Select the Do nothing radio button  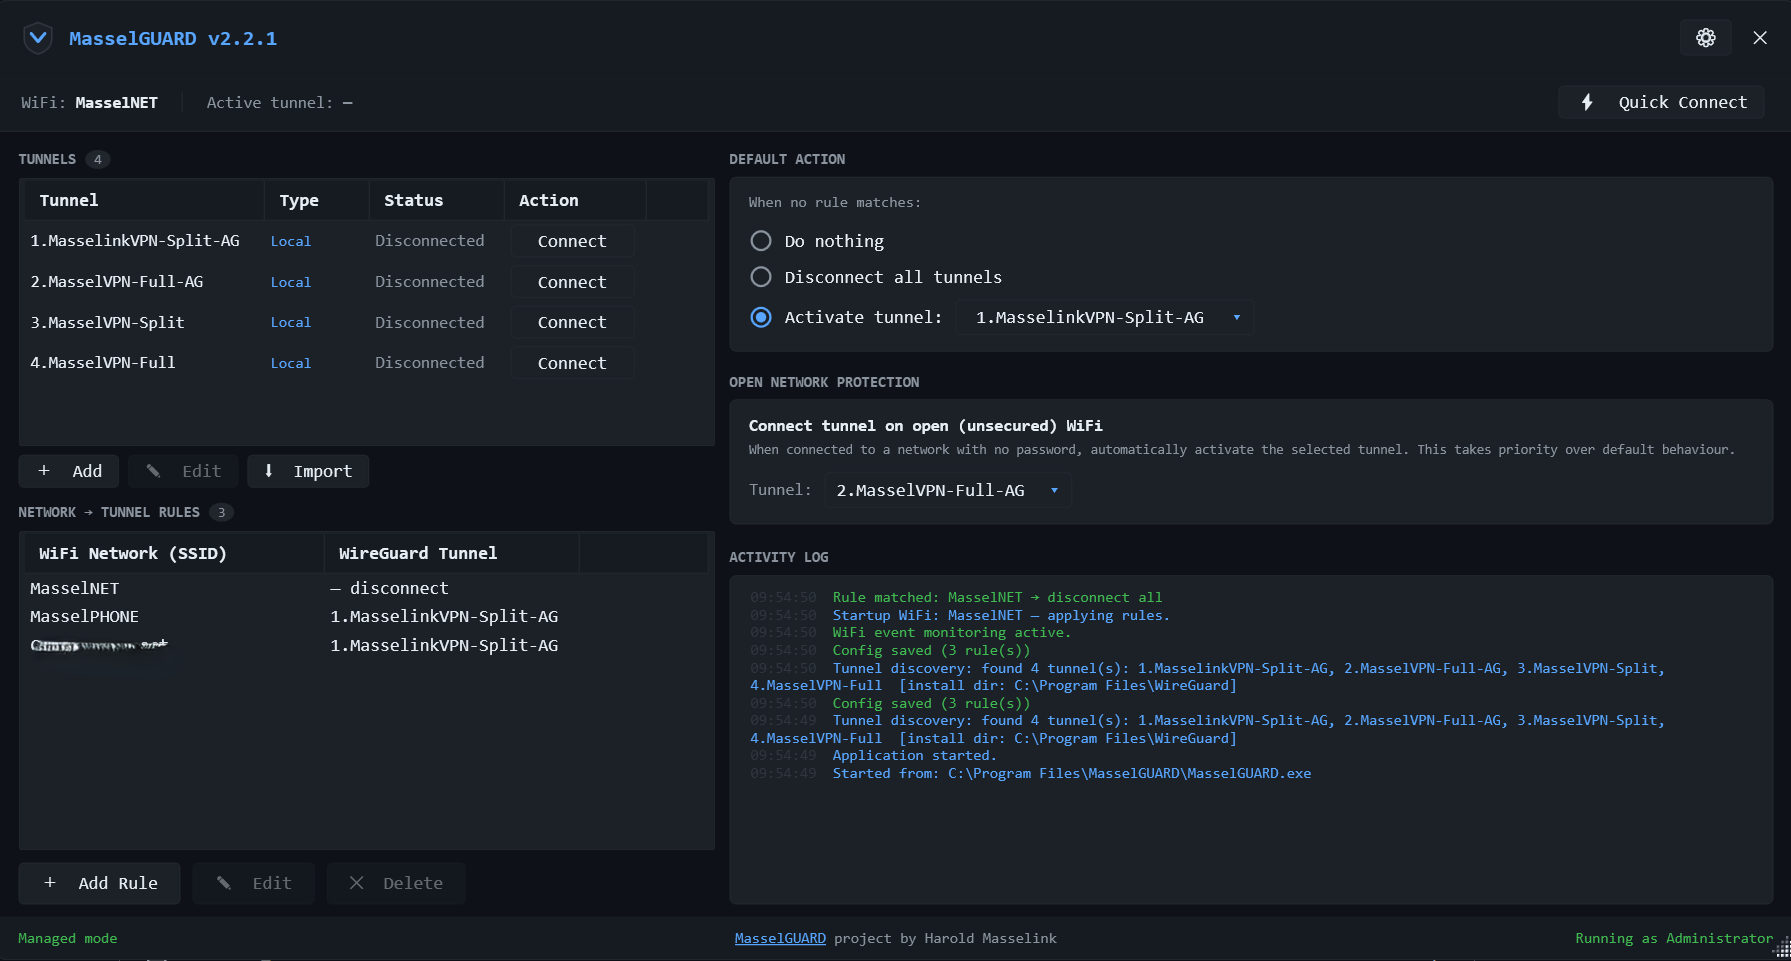pos(760,240)
